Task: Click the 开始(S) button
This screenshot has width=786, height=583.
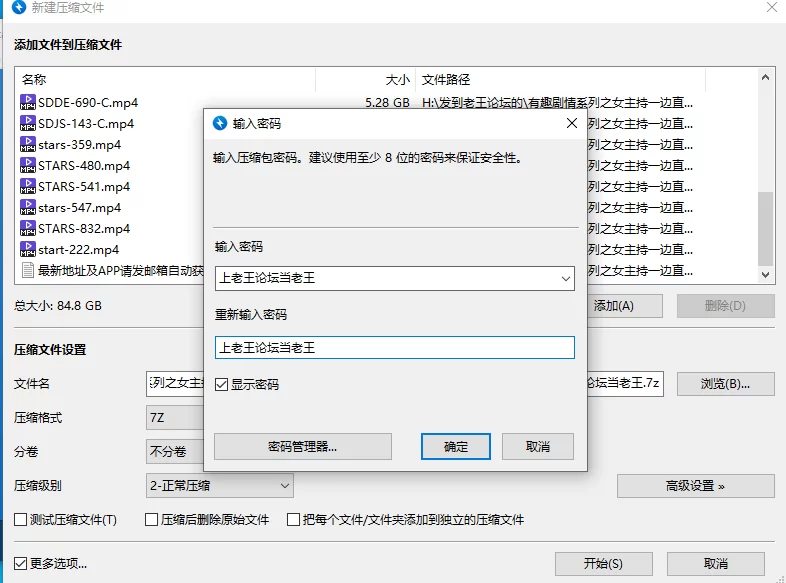Action: pyautogui.click(x=604, y=564)
